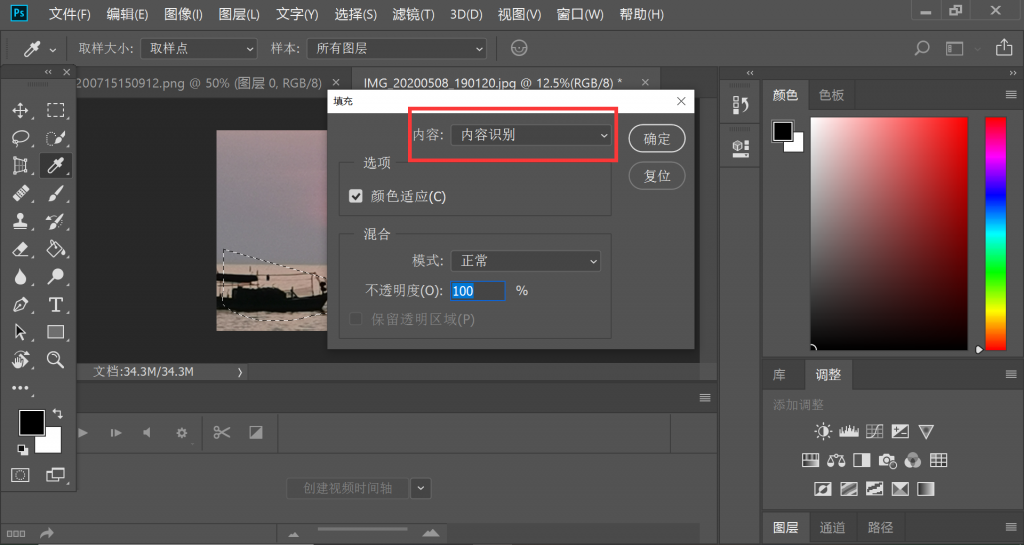Click the foreground black color swatch in toolbox
Image resolution: width=1024 pixels, height=545 pixels.
pos(31,422)
